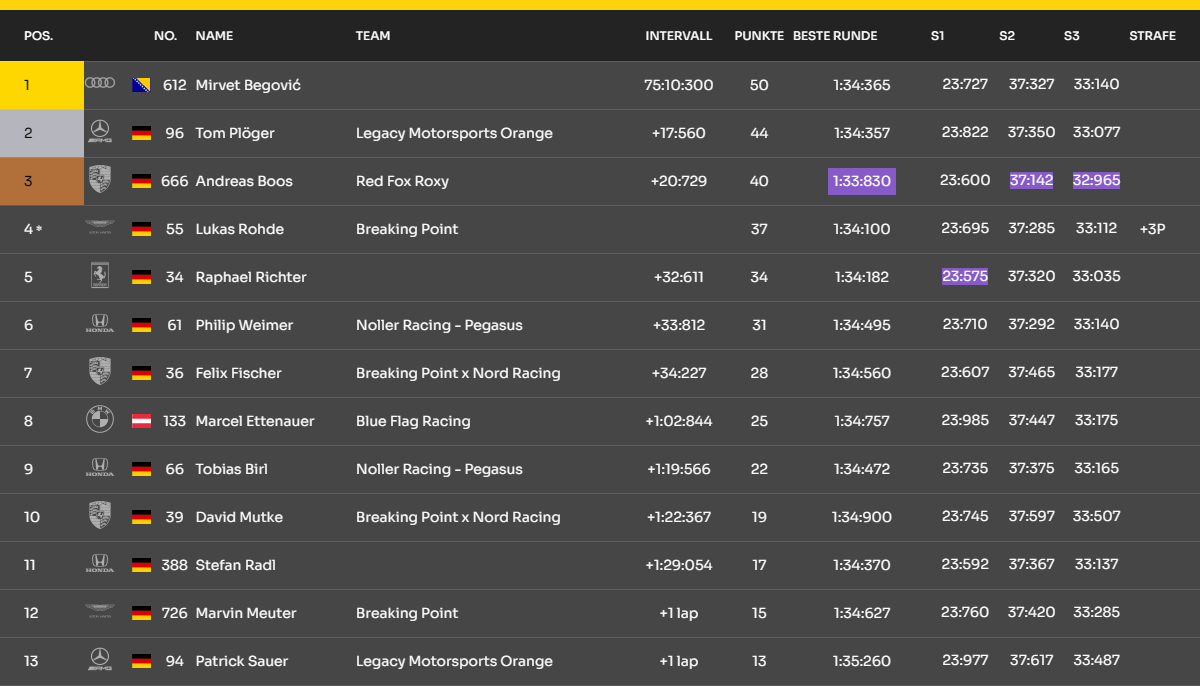Select the gold position 1 cell
The width and height of the screenshot is (1200, 686).
pyautogui.click(x=42, y=85)
